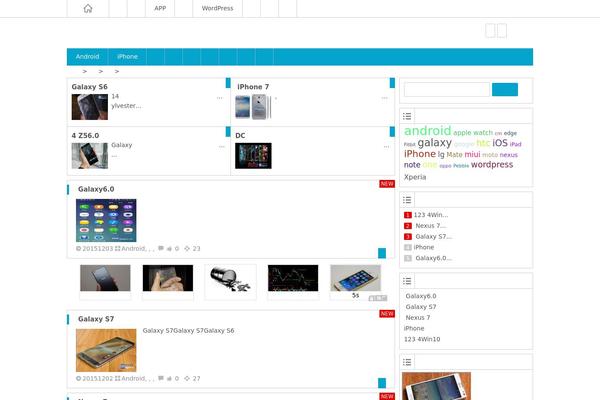This screenshot has height=400, width=600.
Task: Click the 'iOS' tag
Action: pyautogui.click(x=500, y=143)
